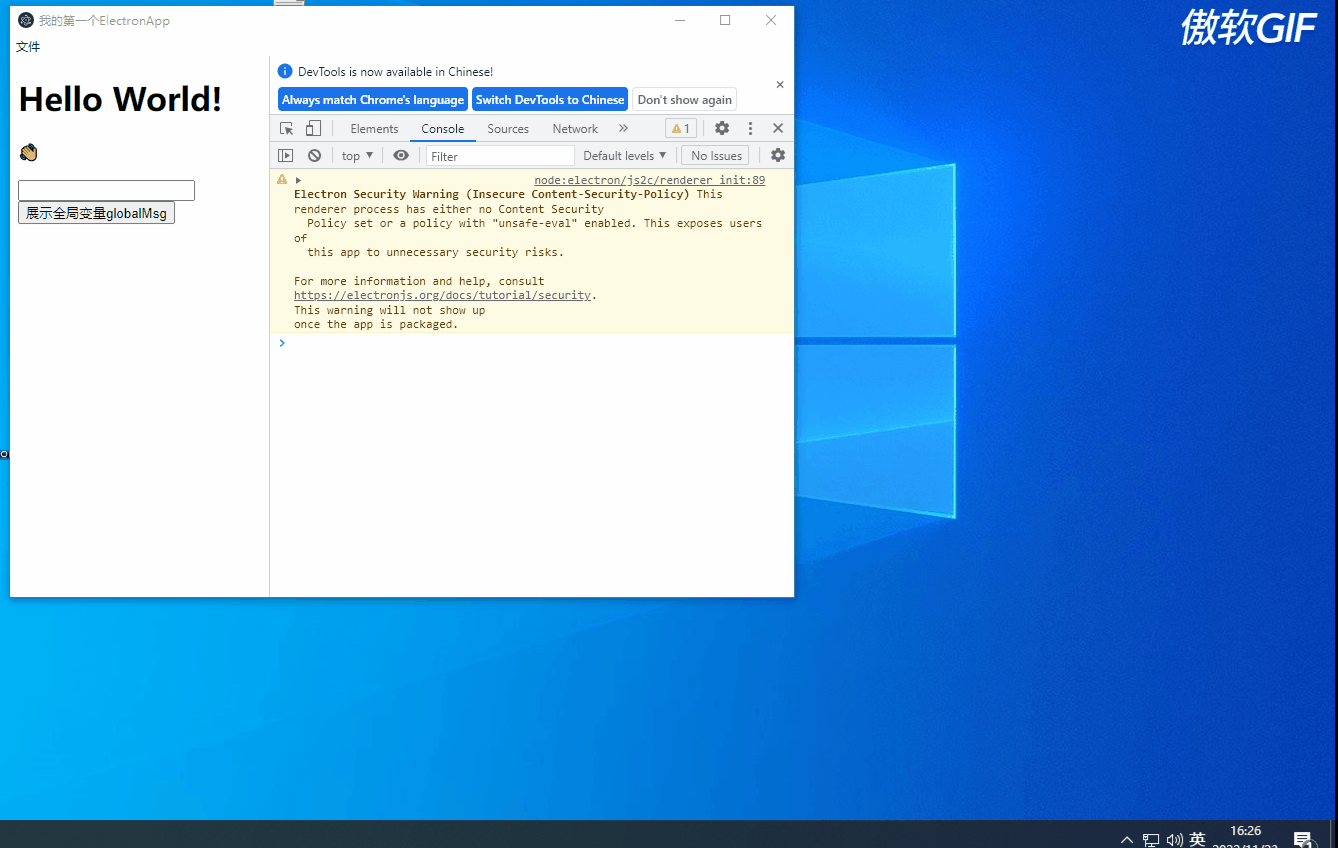Click the 展示全局变量globalMsg button

click(x=96, y=213)
